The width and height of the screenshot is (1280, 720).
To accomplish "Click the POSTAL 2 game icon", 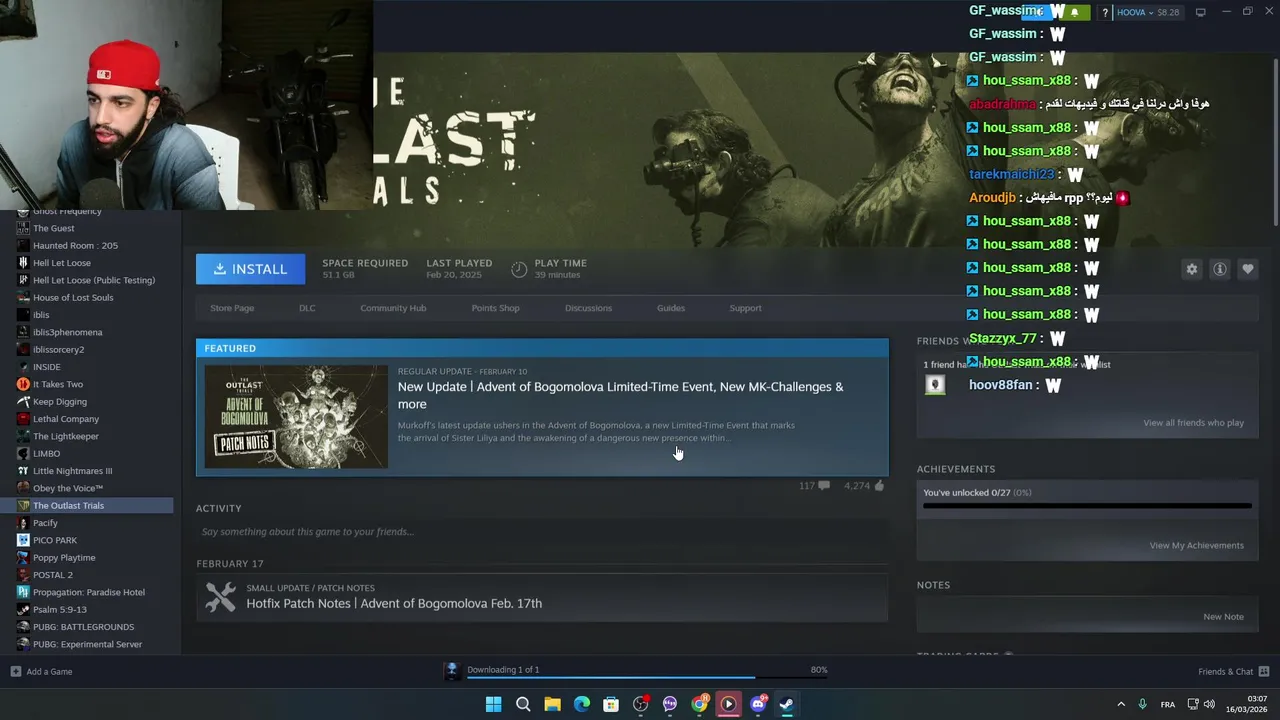I will [23, 575].
